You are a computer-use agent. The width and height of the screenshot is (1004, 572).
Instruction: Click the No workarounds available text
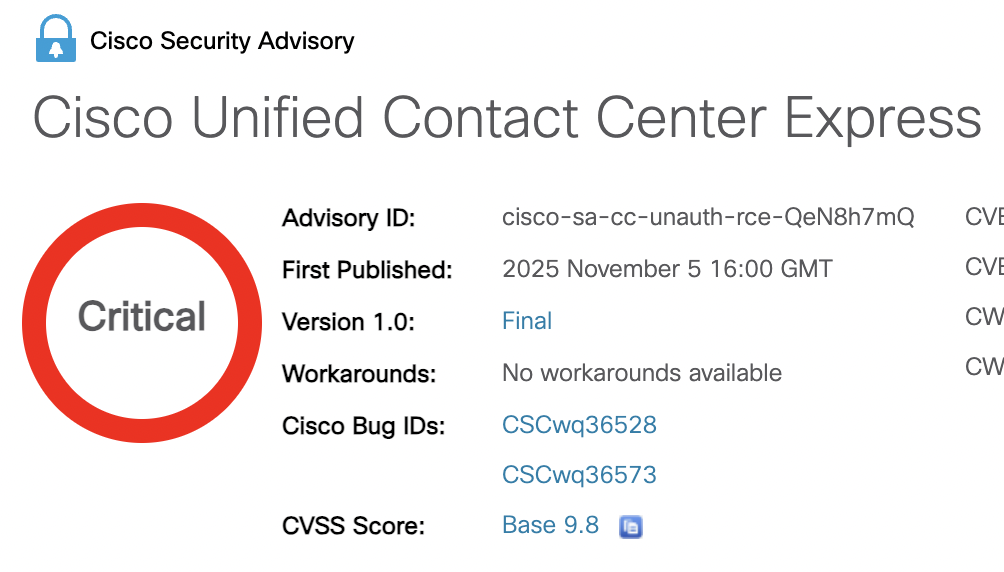(x=642, y=373)
